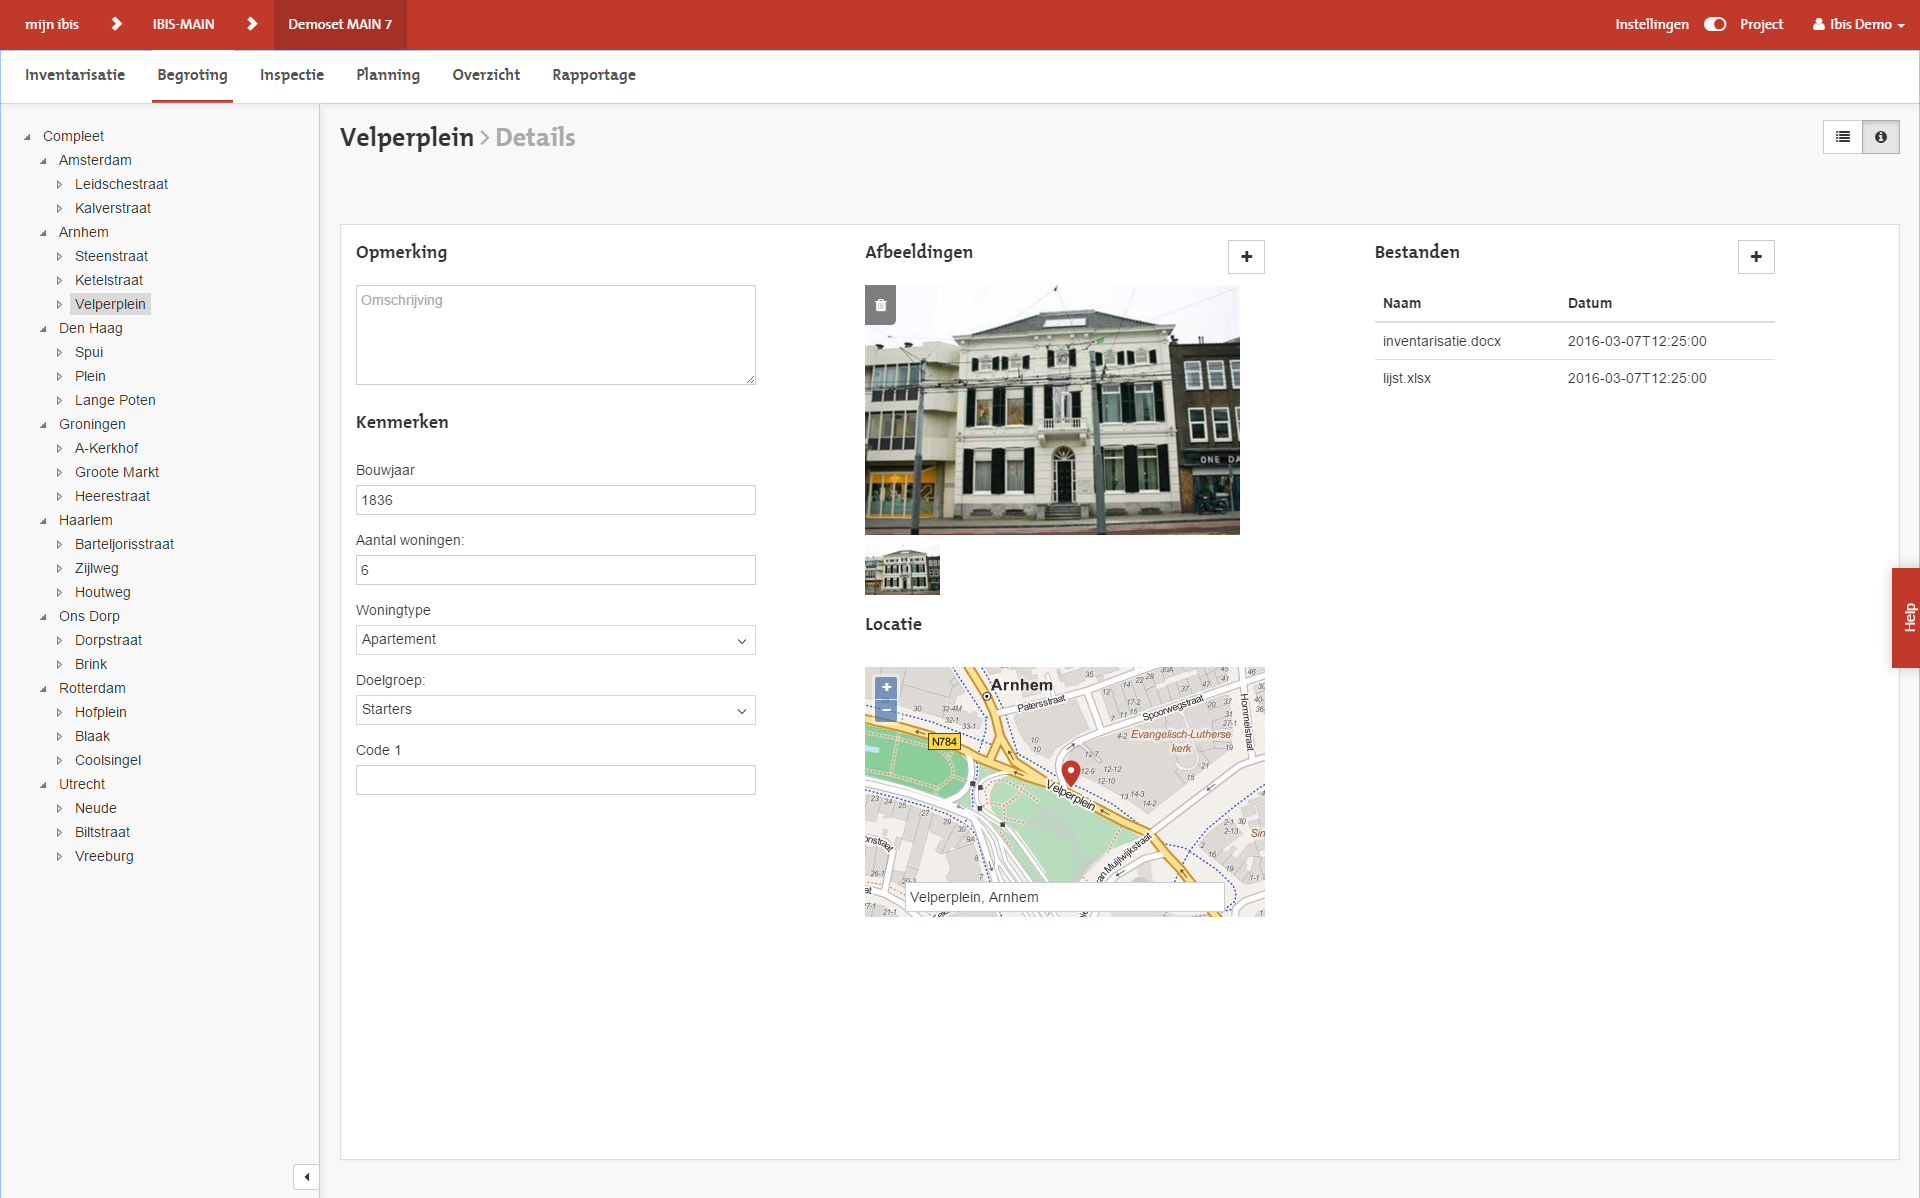Open the Rapportage tab
The height and width of the screenshot is (1198, 1920).
pos(594,75)
